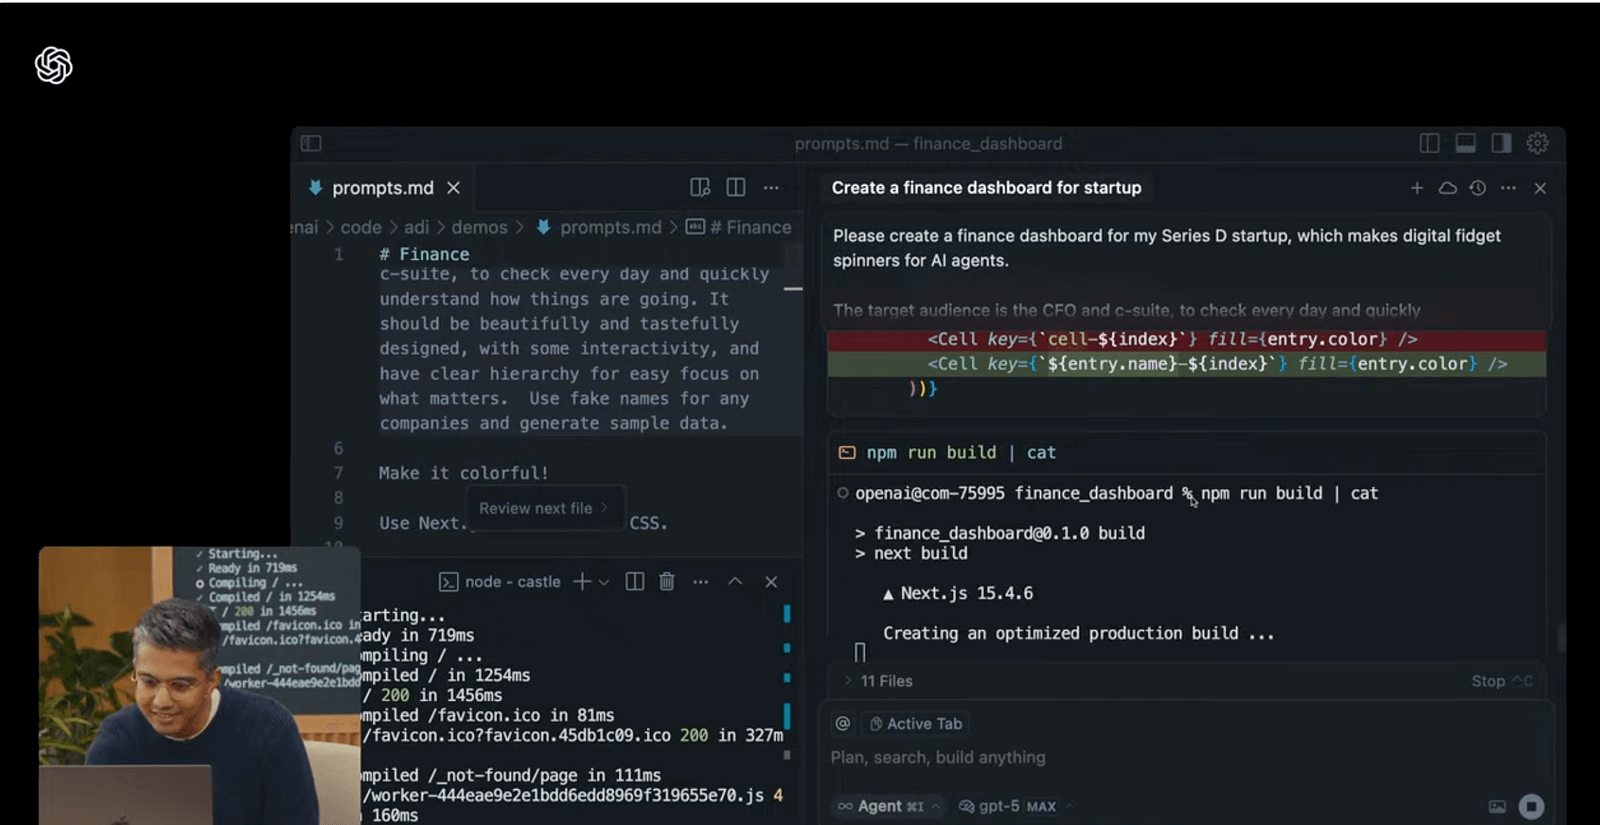Screen dimensions: 1600x825
Task: Open terminal panel more actions ellipsis
Action: pyautogui.click(x=700, y=581)
